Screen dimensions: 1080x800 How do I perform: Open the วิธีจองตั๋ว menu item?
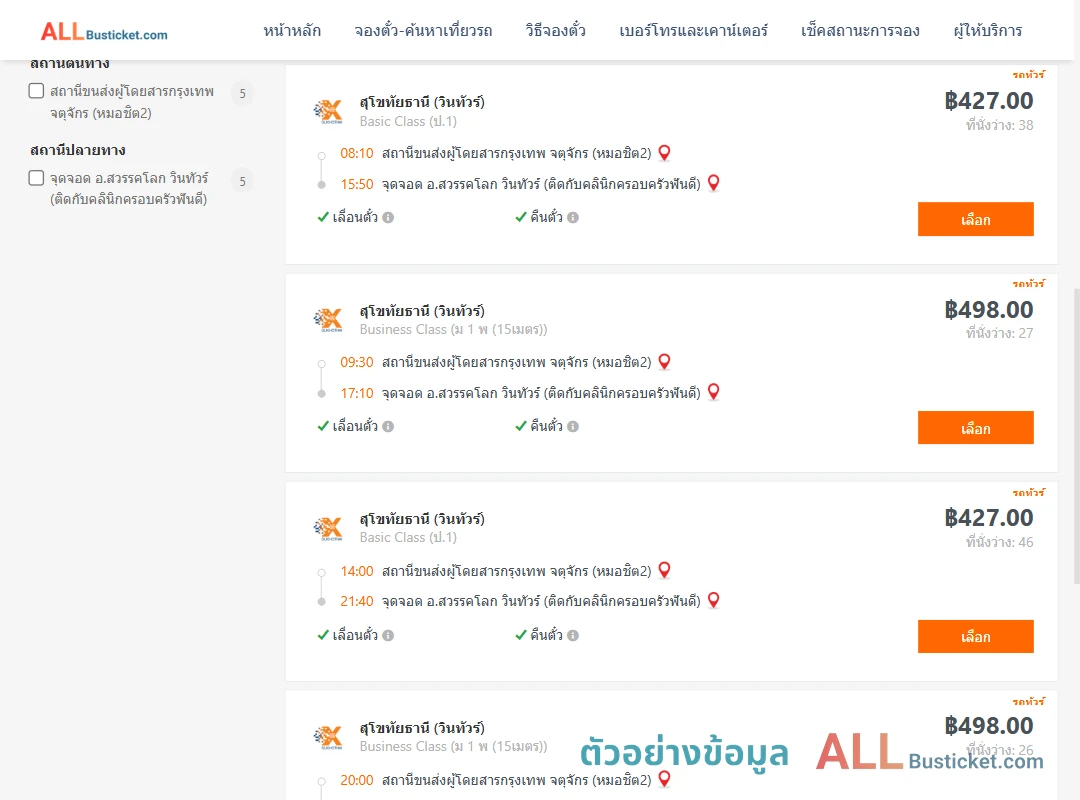click(x=555, y=31)
